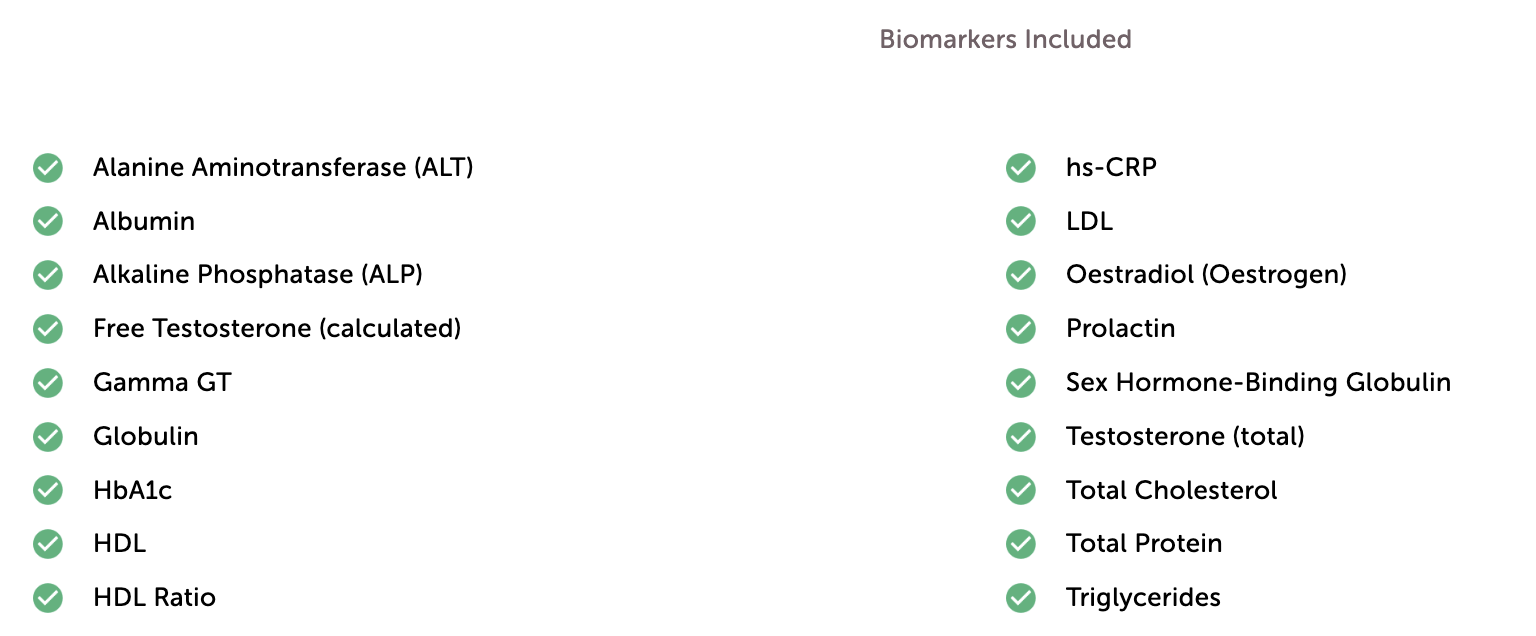
Task: Click the check icon beside Total Protein
Action: 1021,544
